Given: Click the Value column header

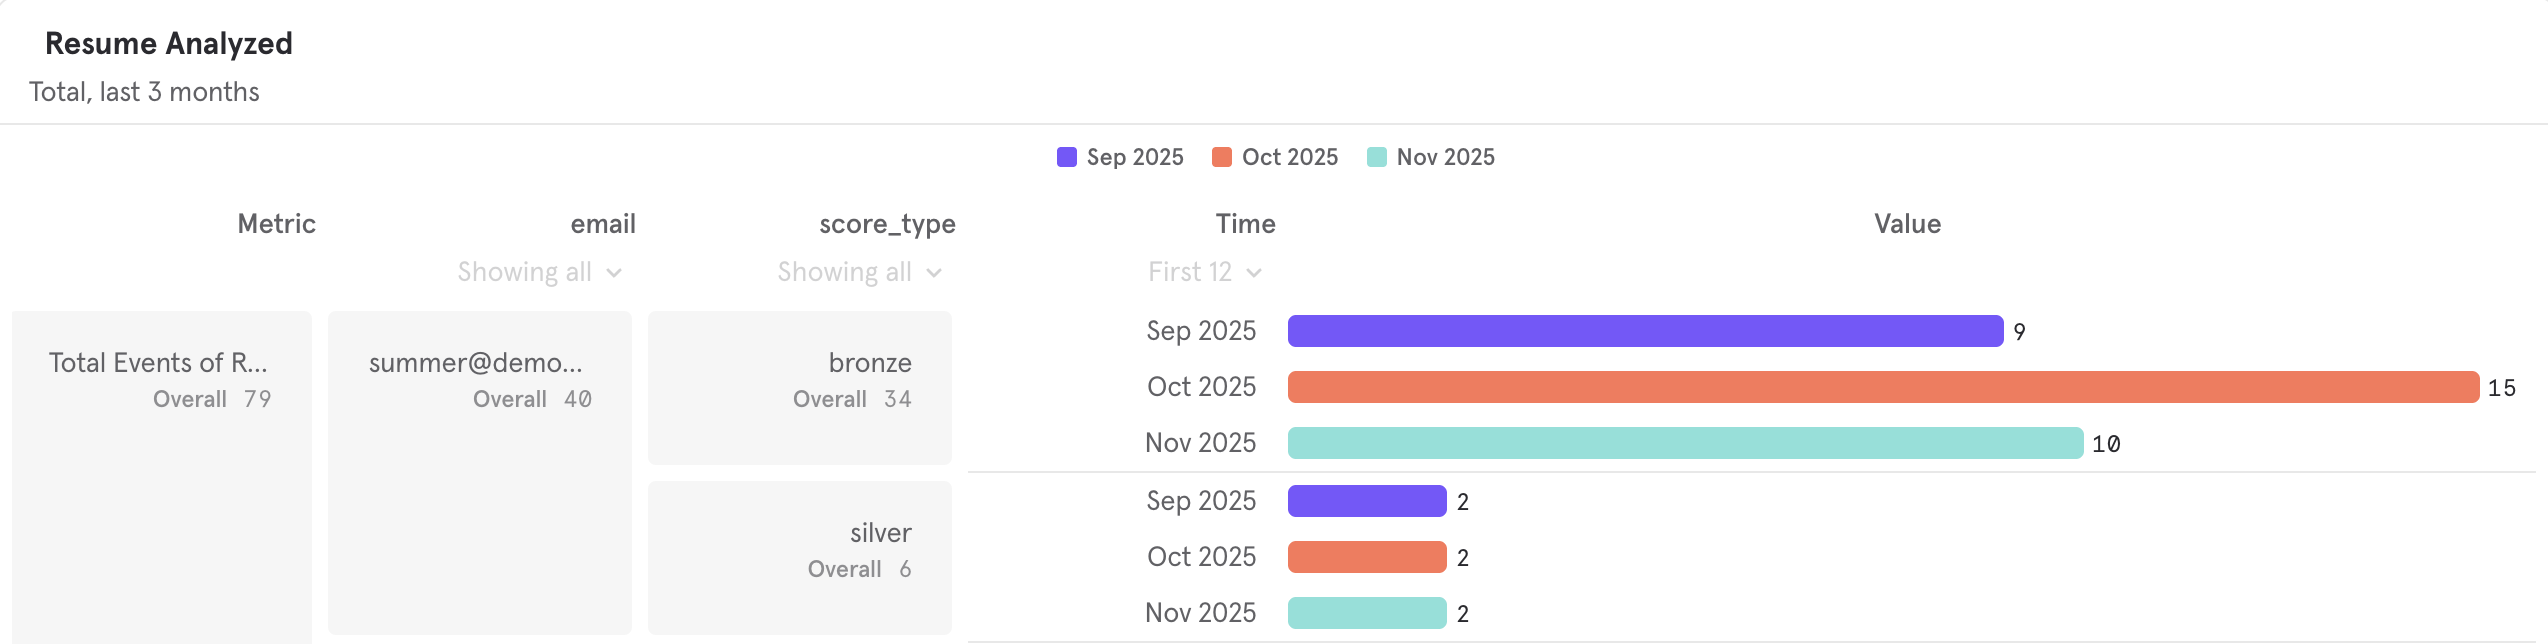Looking at the screenshot, I should click(x=1906, y=223).
